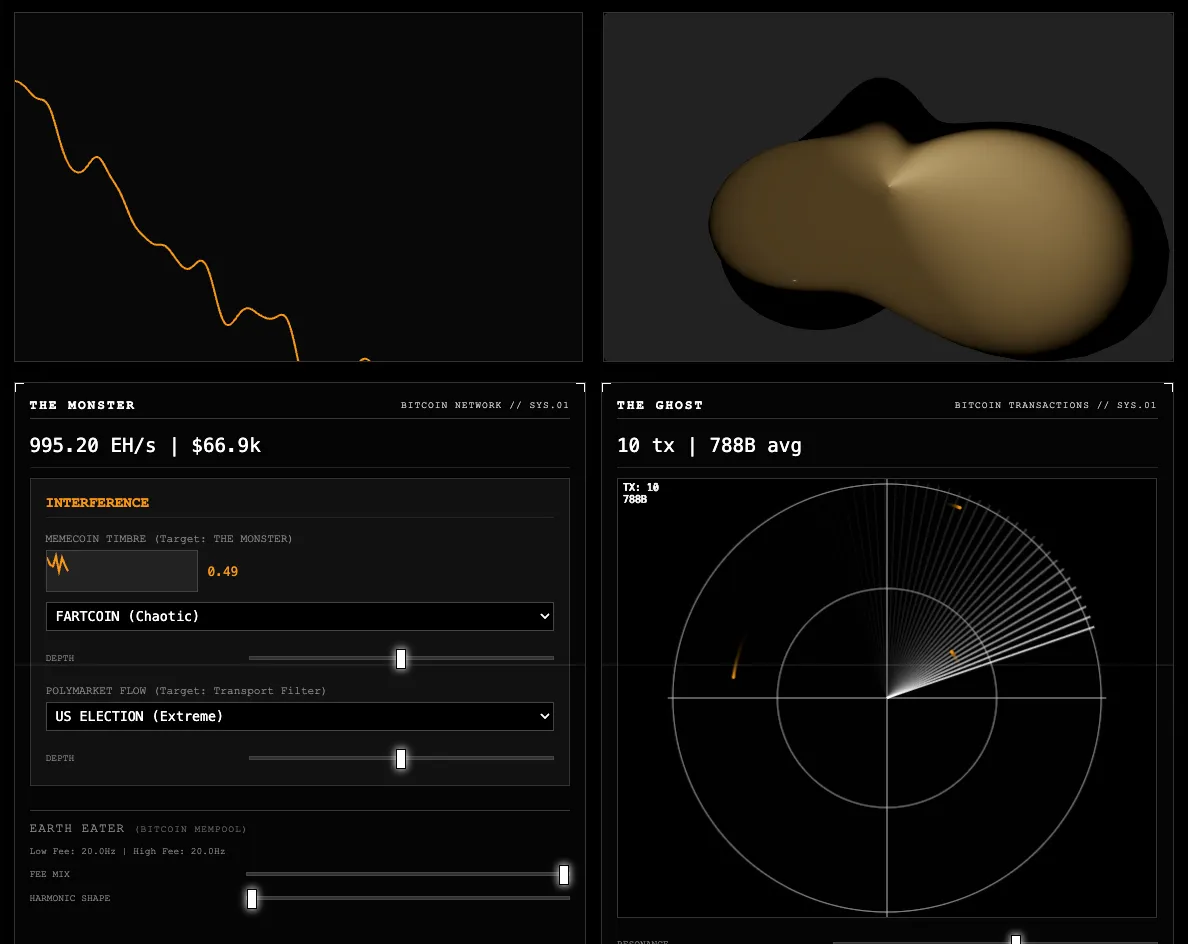Click the Resonance slider handle in The Ghost

[x=1016, y=940]
